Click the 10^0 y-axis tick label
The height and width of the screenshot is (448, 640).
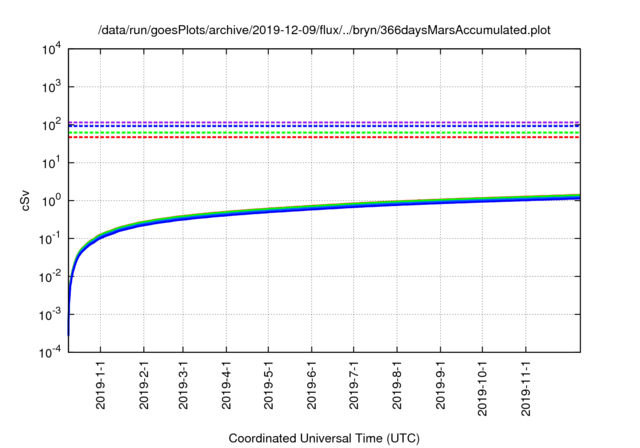coord(51,201)
